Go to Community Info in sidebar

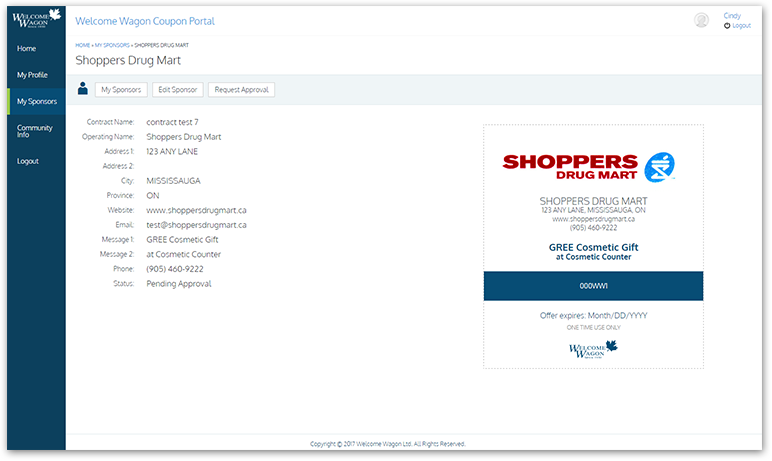coord(35,131)
